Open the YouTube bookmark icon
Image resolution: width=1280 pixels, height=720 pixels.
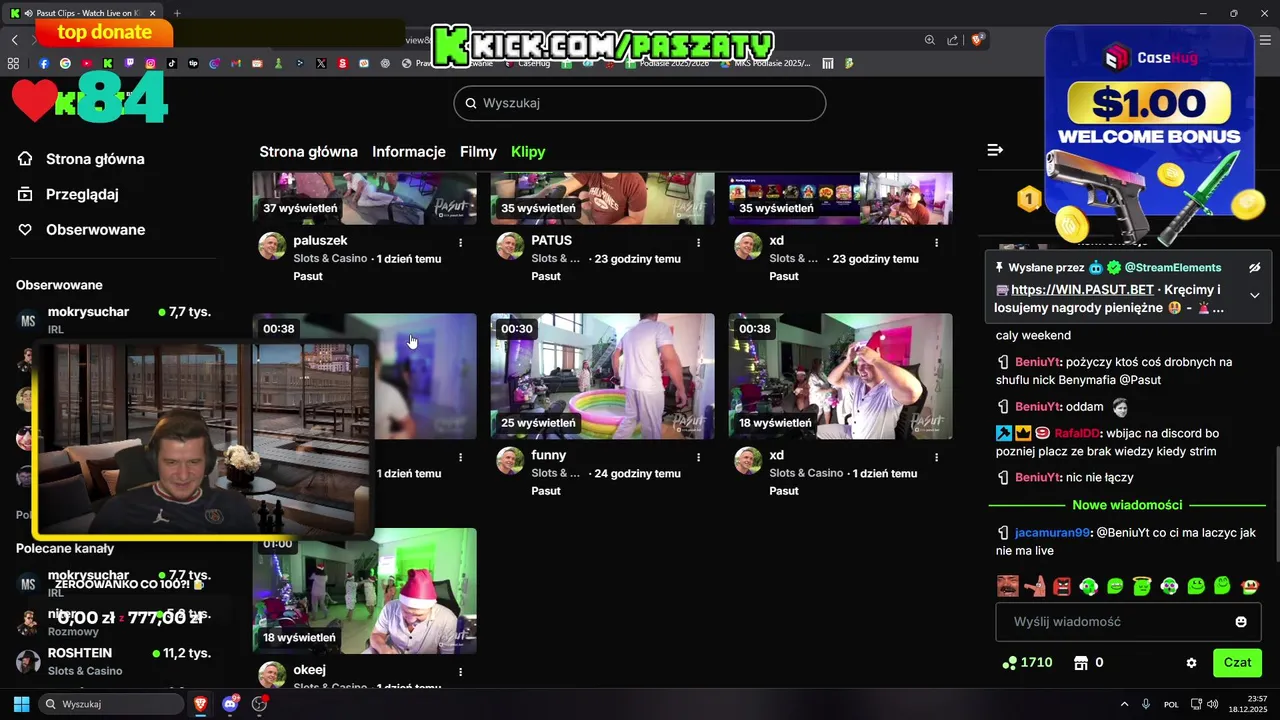tap(87, 63)
